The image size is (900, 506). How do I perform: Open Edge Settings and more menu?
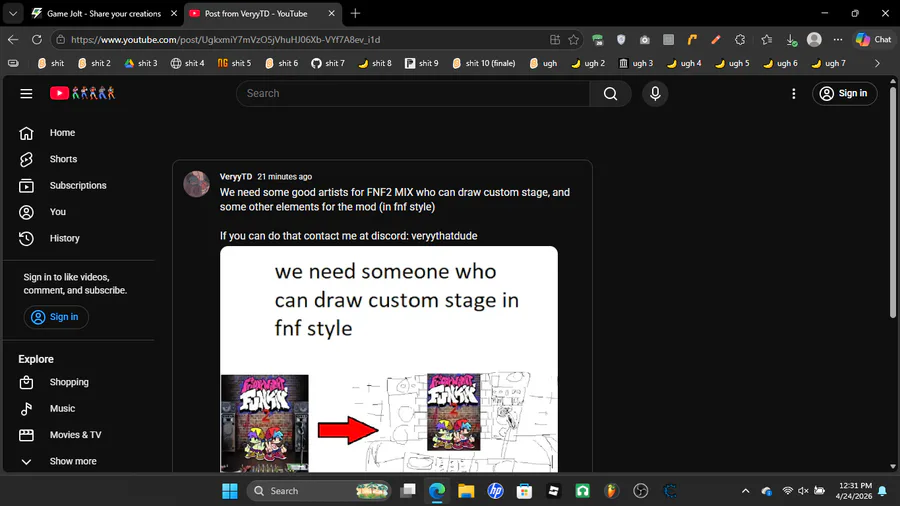click(x=838, y=40)
